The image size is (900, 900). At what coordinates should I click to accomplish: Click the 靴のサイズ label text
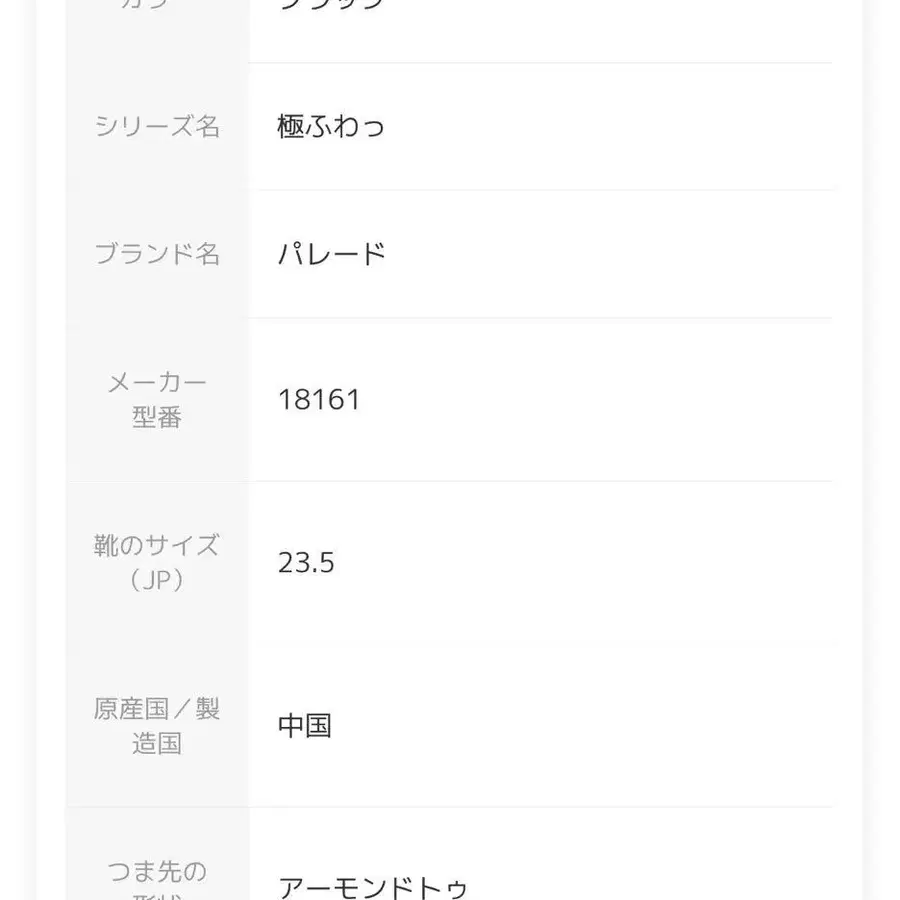[x=157, y=545]
